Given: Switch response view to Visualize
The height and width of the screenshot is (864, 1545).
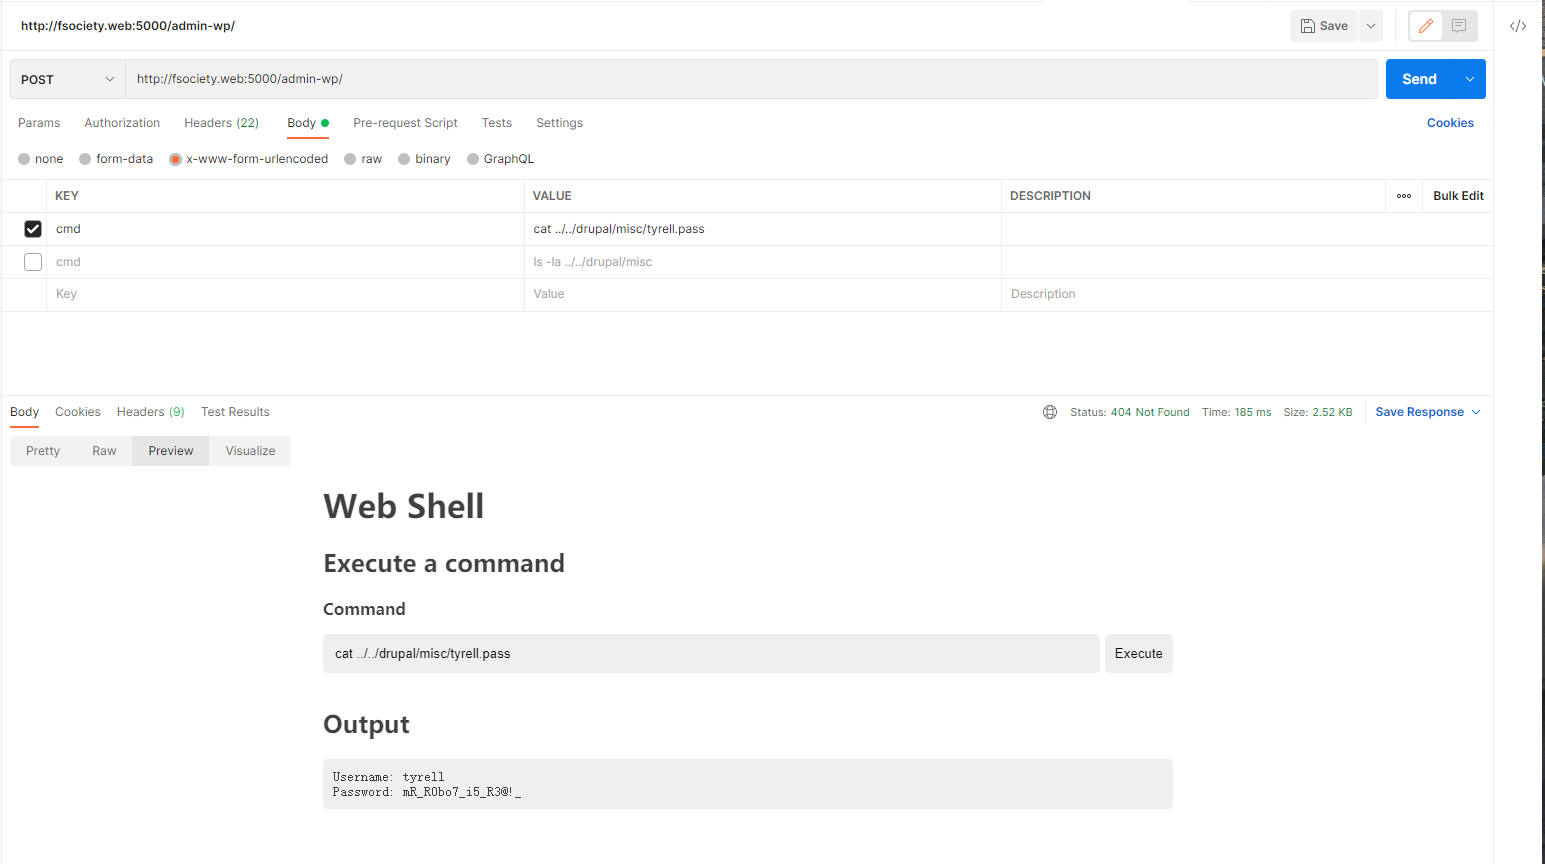Looking at the screenshot, I should [250, 451].
